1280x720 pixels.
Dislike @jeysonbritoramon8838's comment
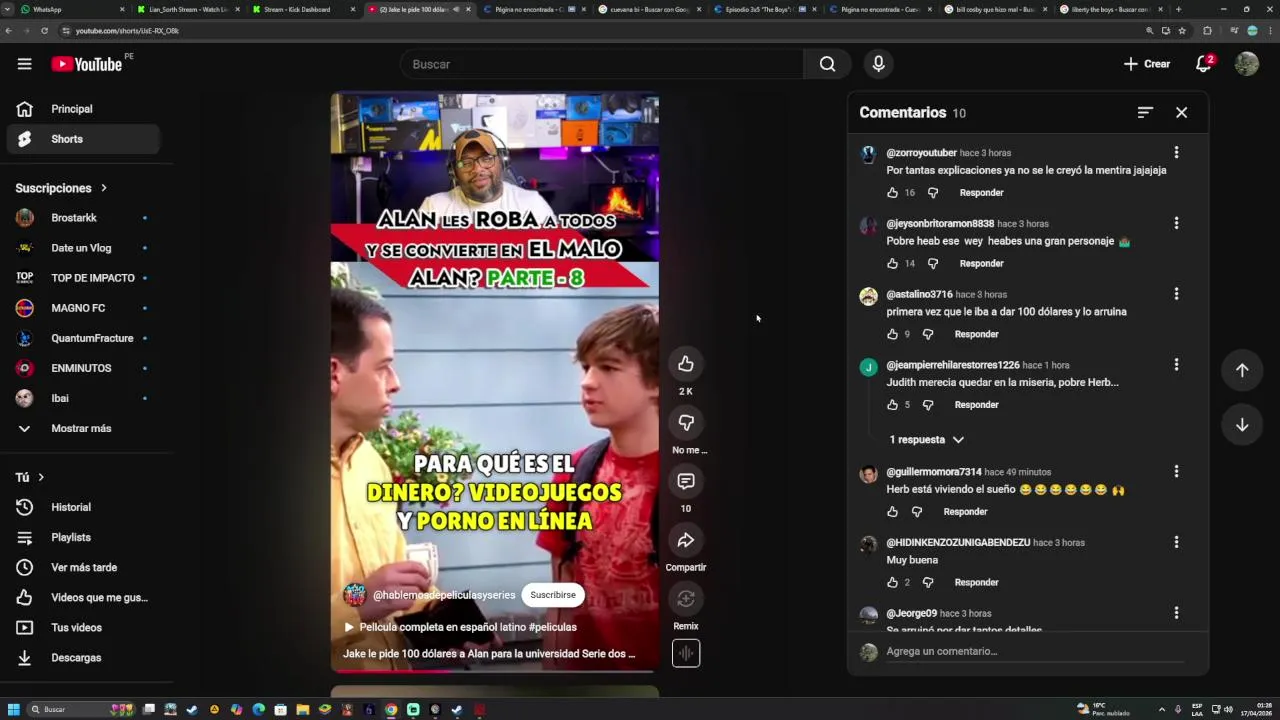(x=932, y=264)
